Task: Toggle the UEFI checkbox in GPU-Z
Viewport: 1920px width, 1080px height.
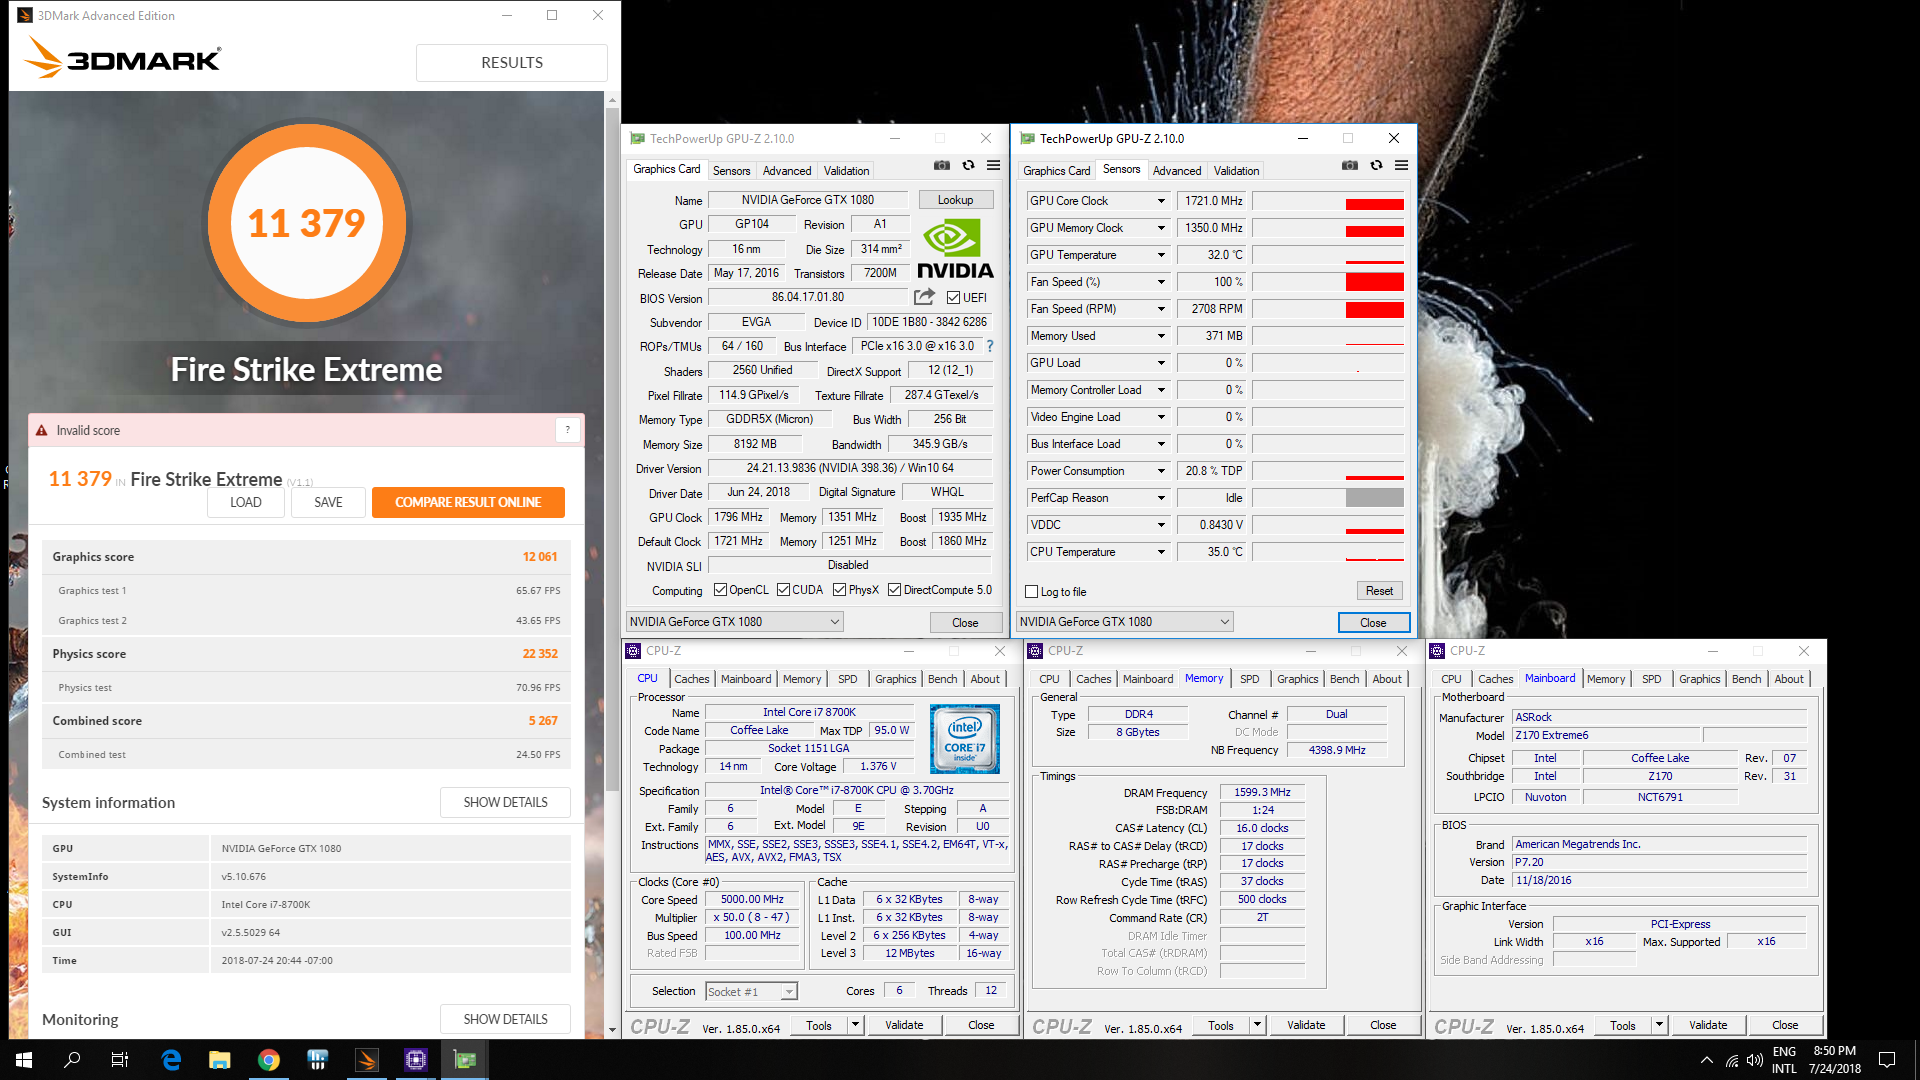Action: pos(953,298)
